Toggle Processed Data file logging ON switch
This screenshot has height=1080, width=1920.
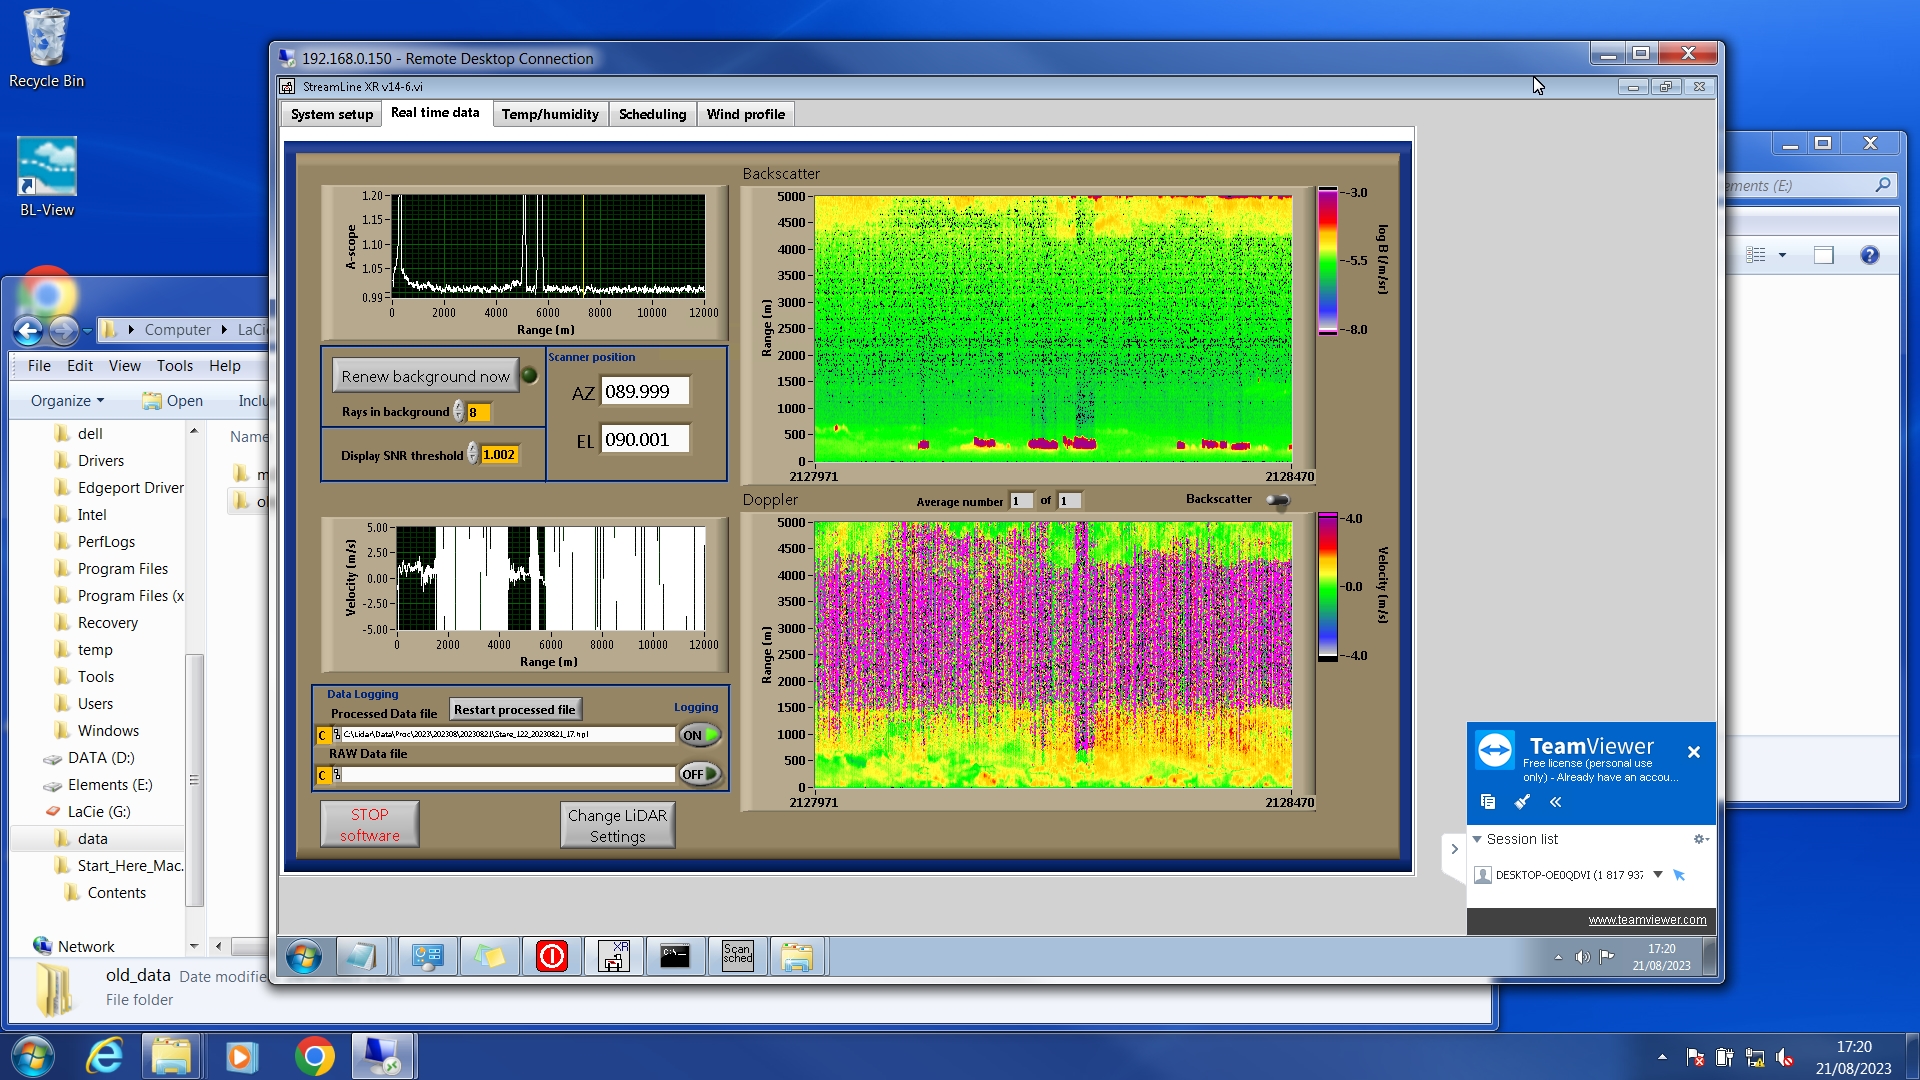(700, 735)
